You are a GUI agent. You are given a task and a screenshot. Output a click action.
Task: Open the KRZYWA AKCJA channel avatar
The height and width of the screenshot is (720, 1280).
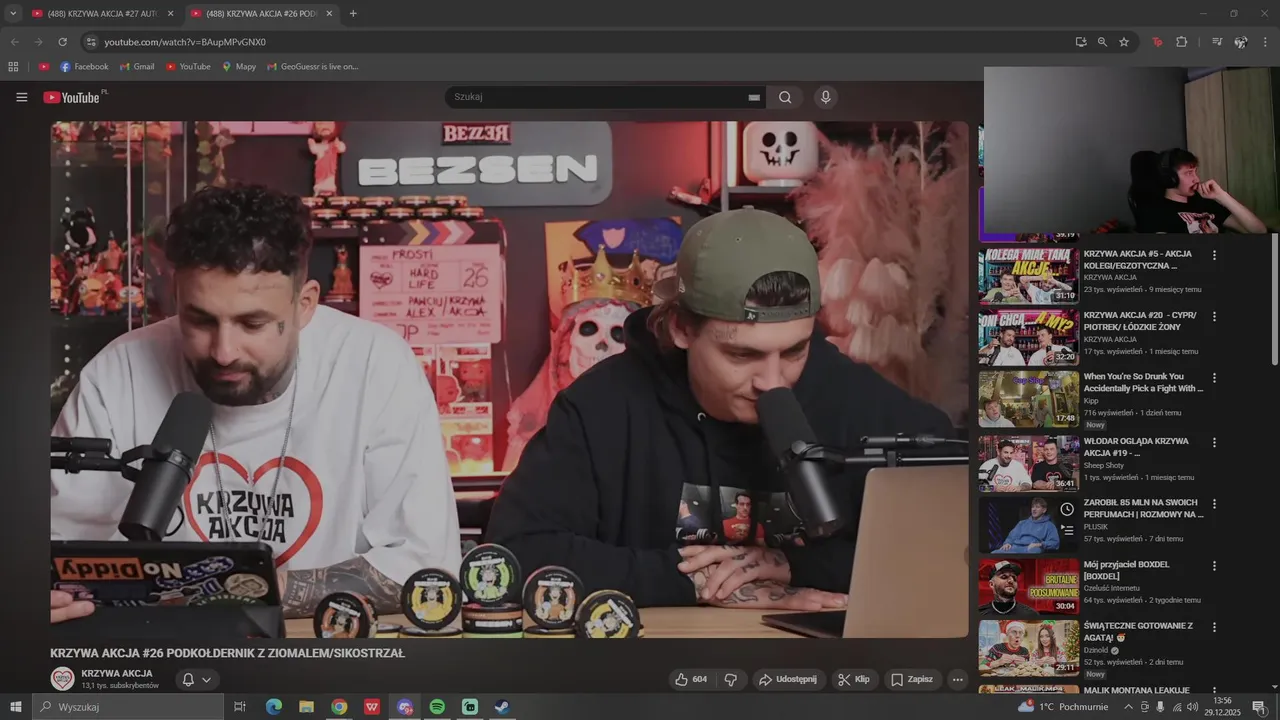click(x=63, y=679)
